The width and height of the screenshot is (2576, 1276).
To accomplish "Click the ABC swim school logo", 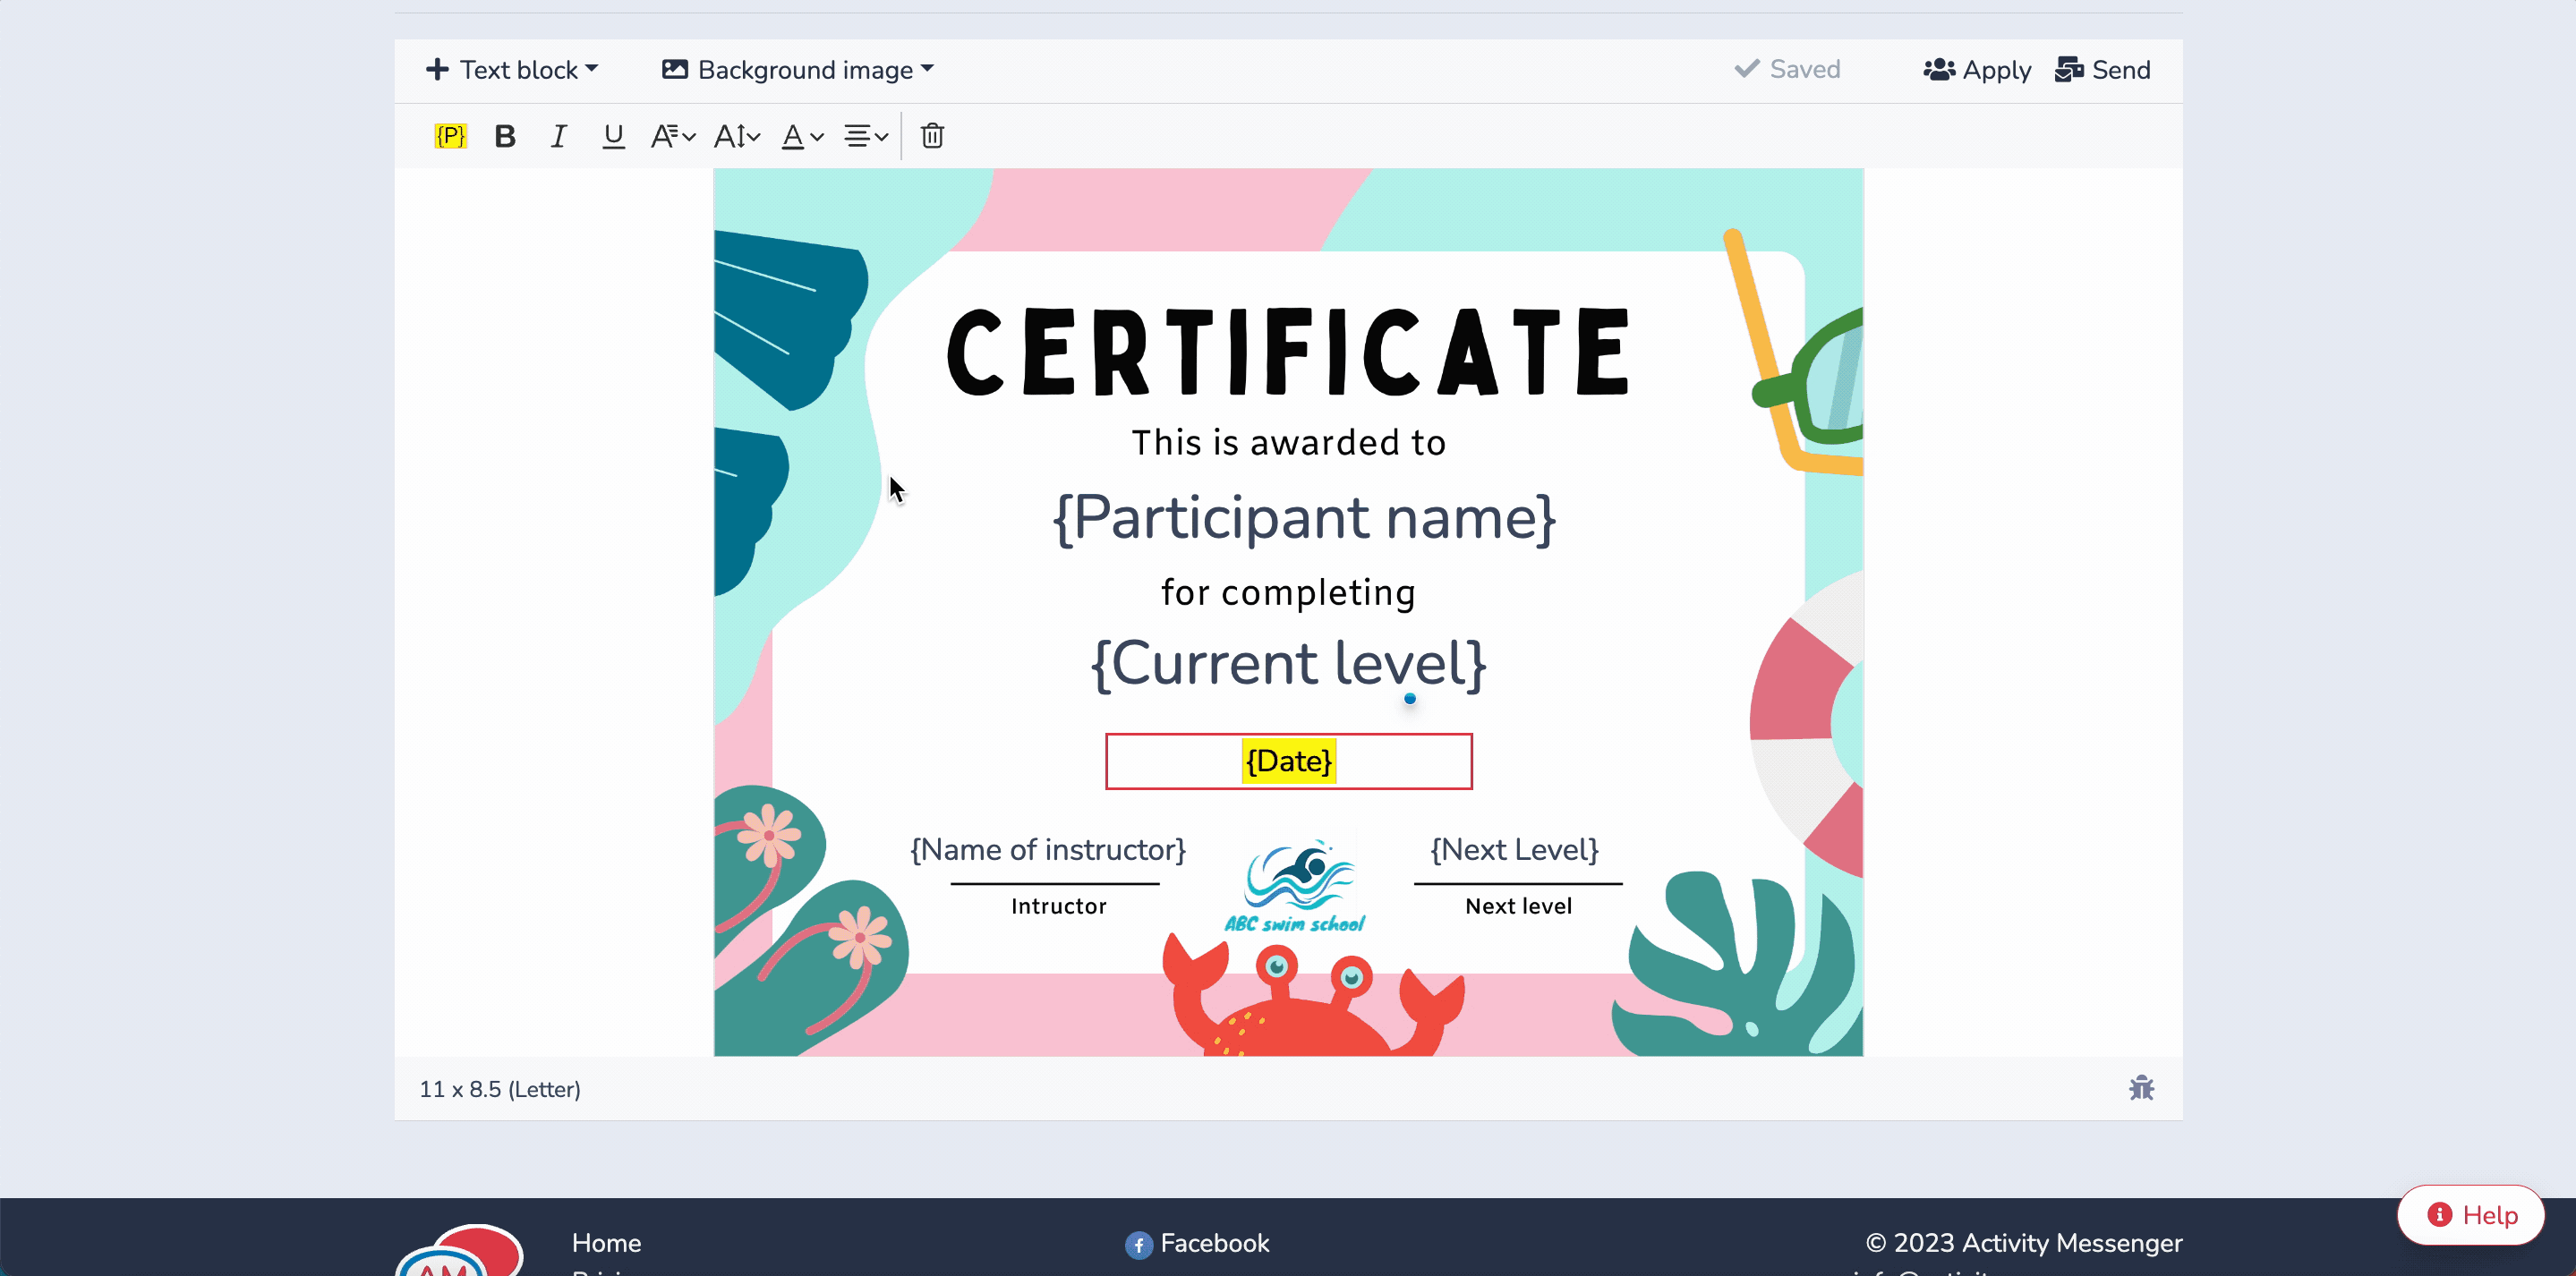I will coord(1295,887).
